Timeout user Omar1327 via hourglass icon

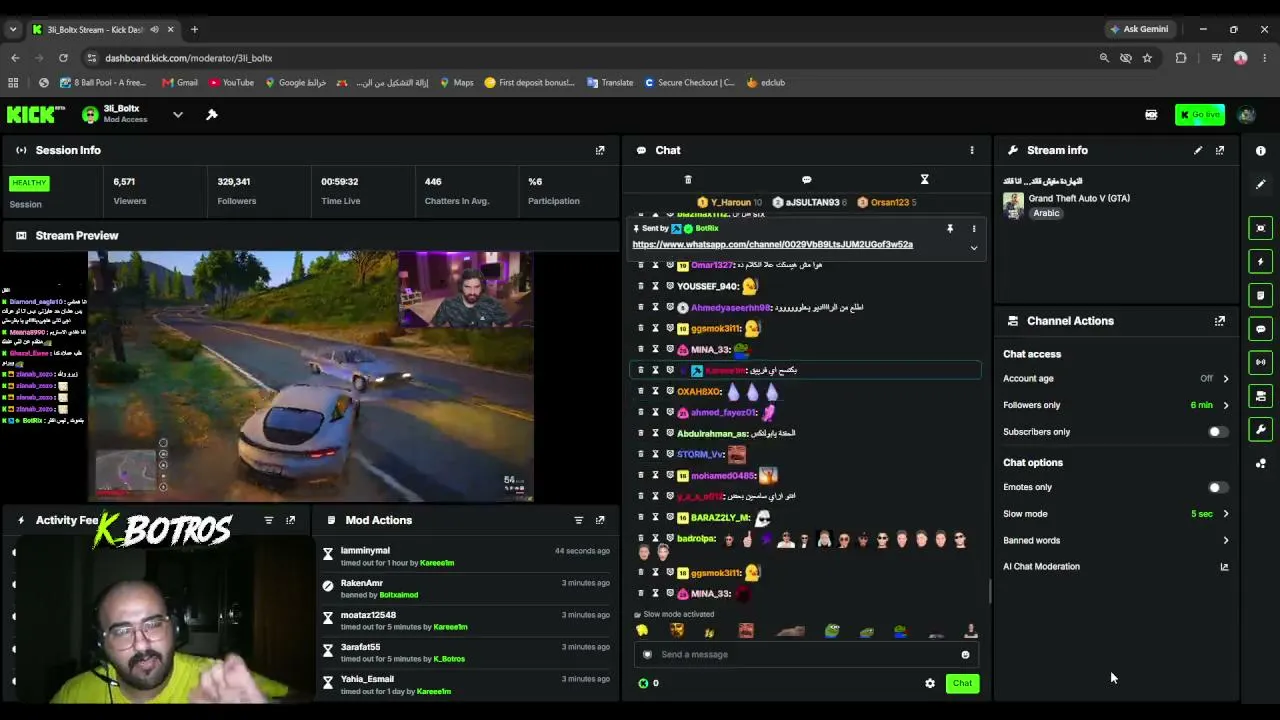click(655, 265)
